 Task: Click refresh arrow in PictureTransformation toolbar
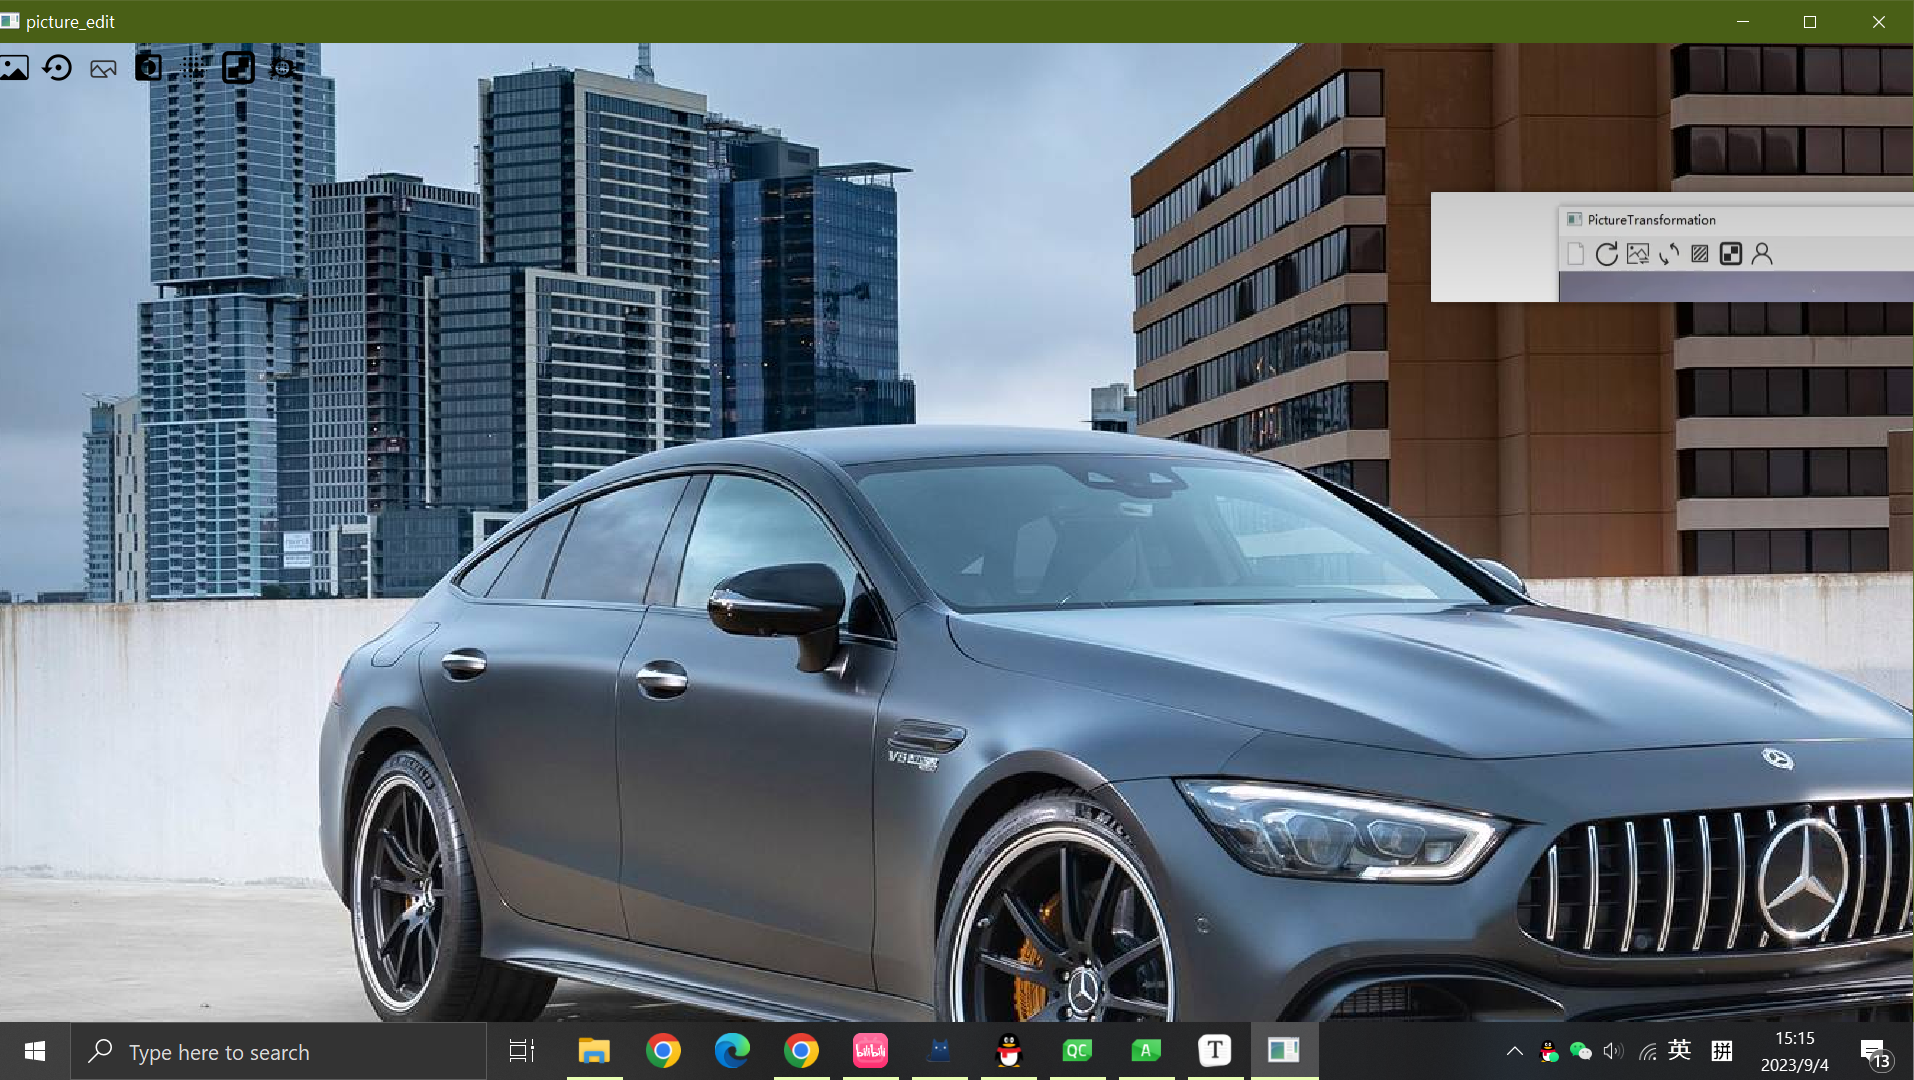coord(1606,254)
